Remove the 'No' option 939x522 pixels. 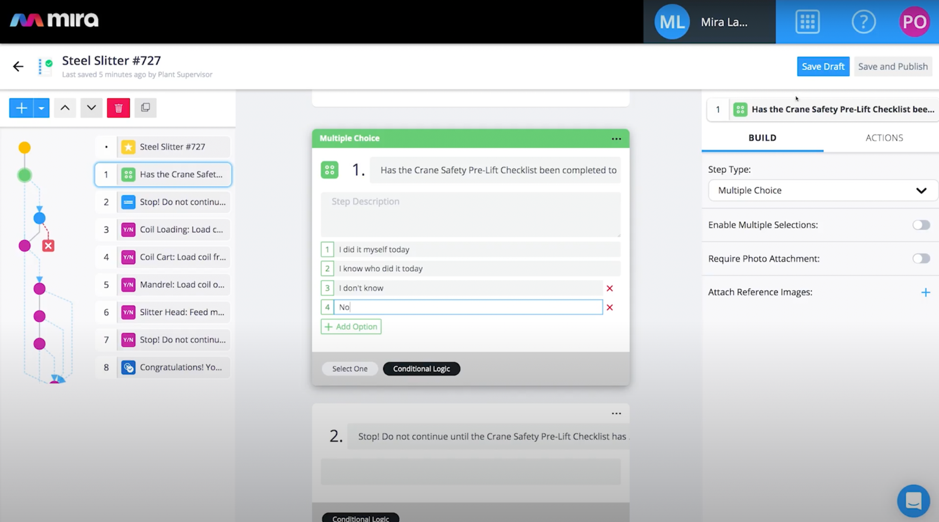tap(610, 307)
